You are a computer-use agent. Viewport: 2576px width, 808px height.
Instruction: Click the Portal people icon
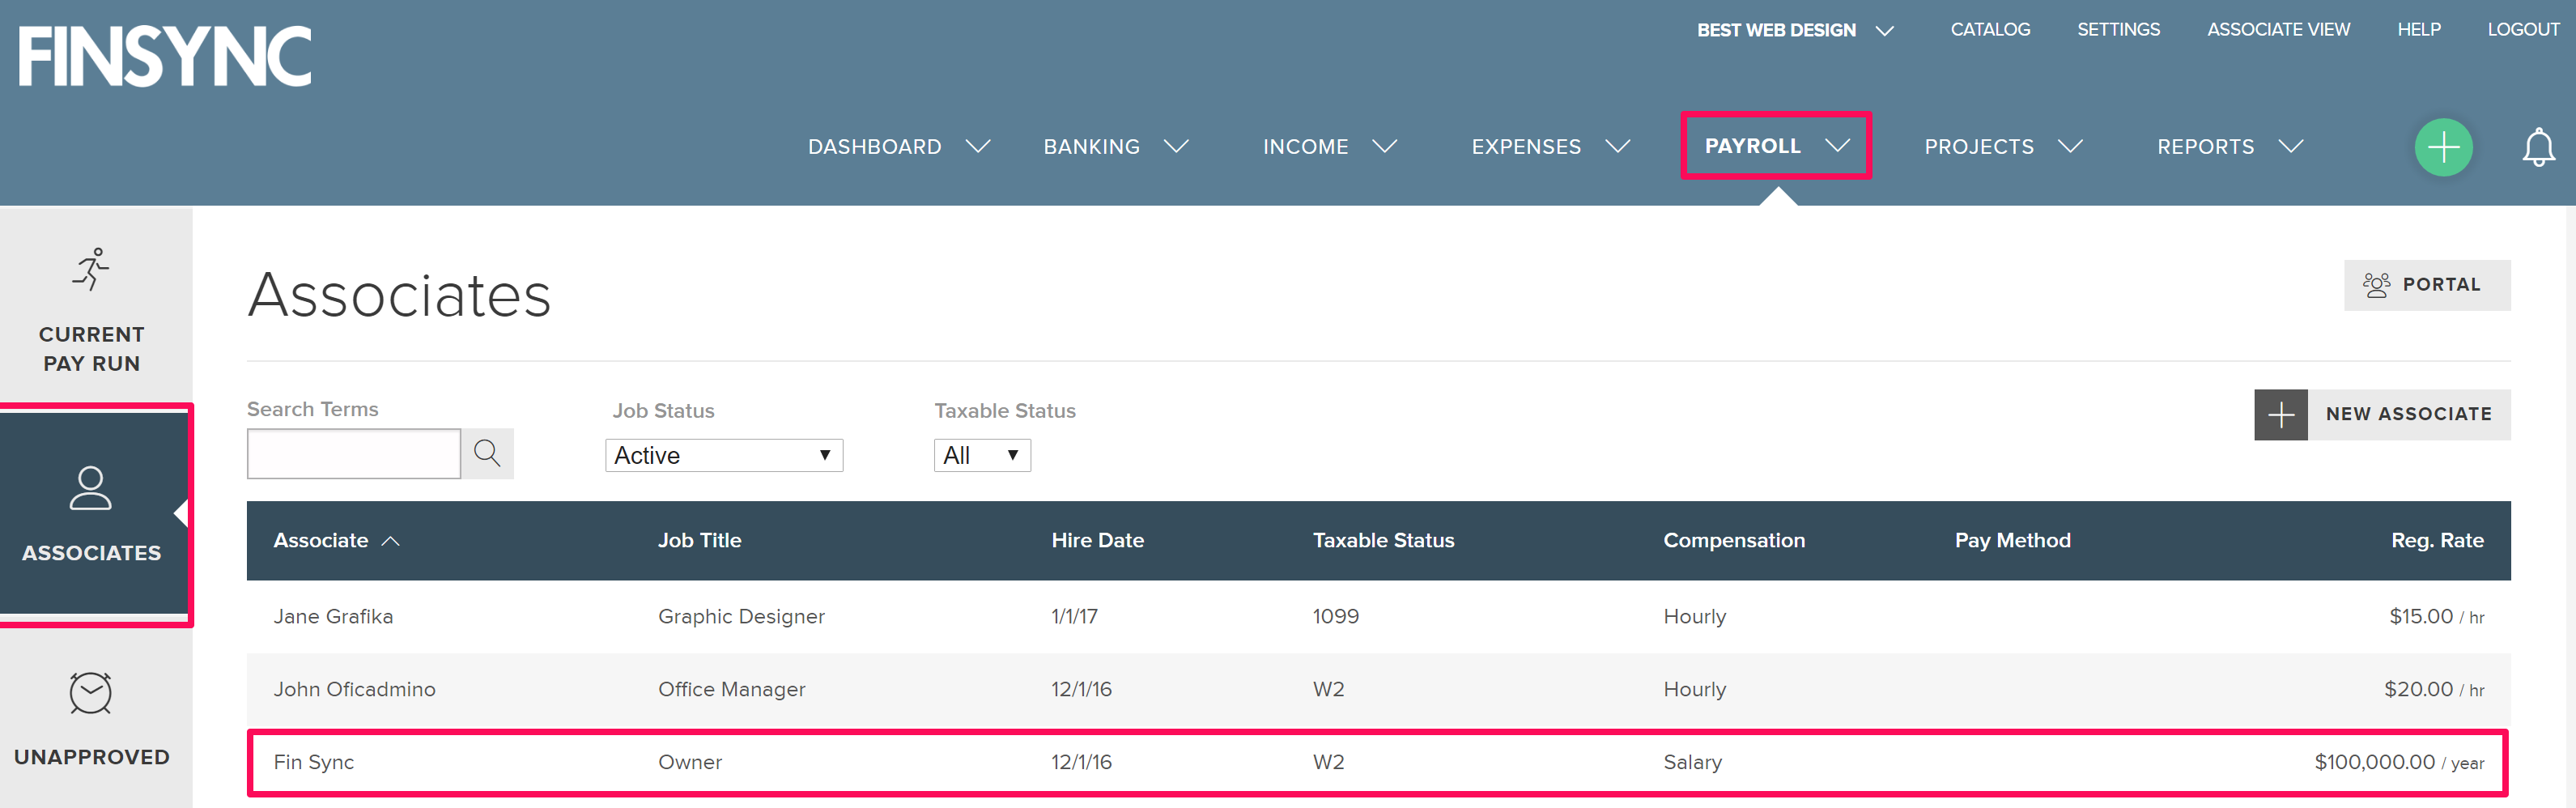point(2377,284)
